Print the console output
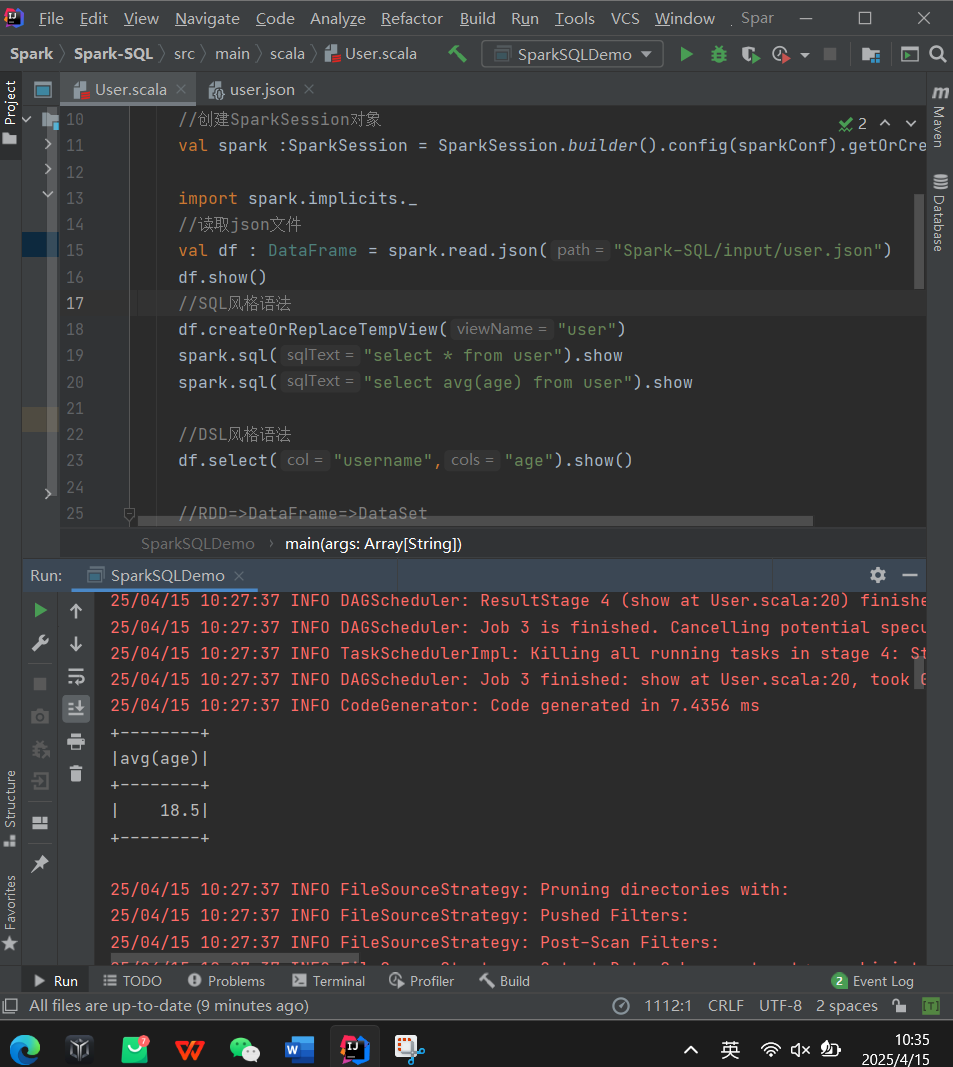Viewport: 953px width, 1067px height. (76, 741)
